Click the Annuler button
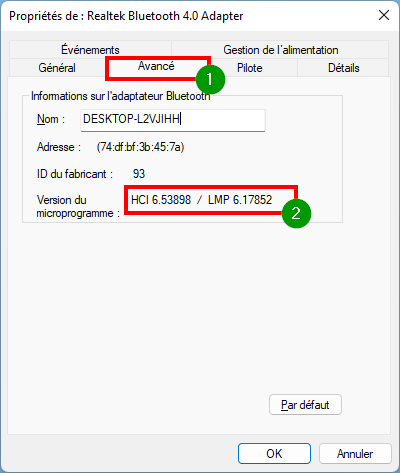 [x=355, y=453]
